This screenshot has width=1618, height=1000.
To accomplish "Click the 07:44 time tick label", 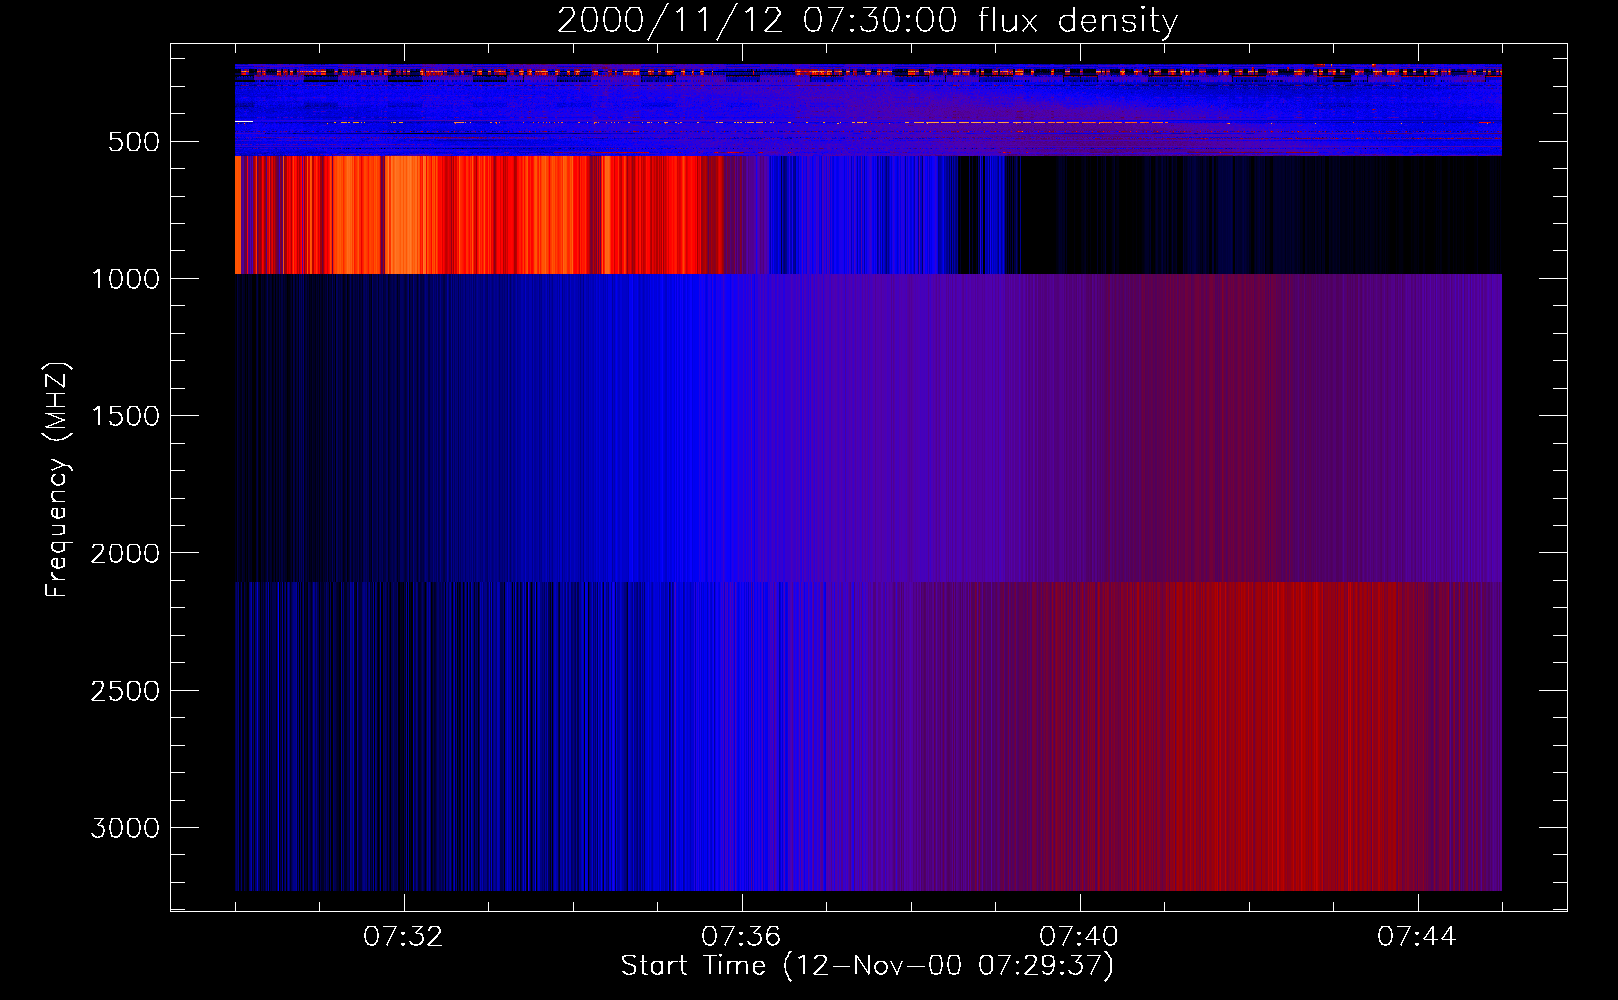I will tap(1417, 937).
